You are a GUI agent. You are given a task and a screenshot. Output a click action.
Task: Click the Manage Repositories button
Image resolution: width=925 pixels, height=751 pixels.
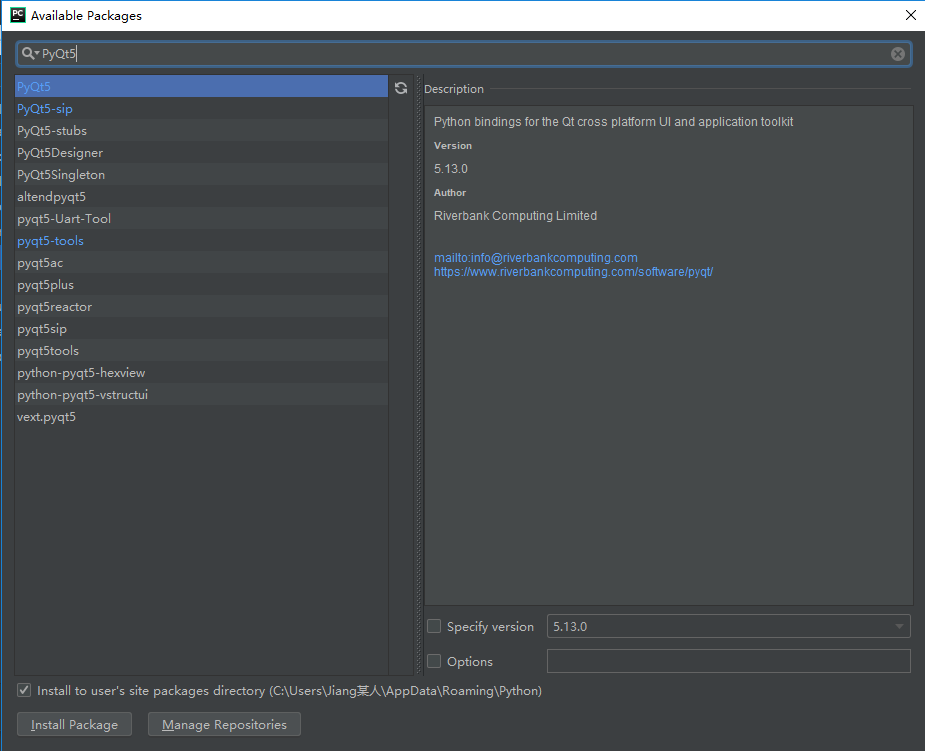click(x=224, y=724)
